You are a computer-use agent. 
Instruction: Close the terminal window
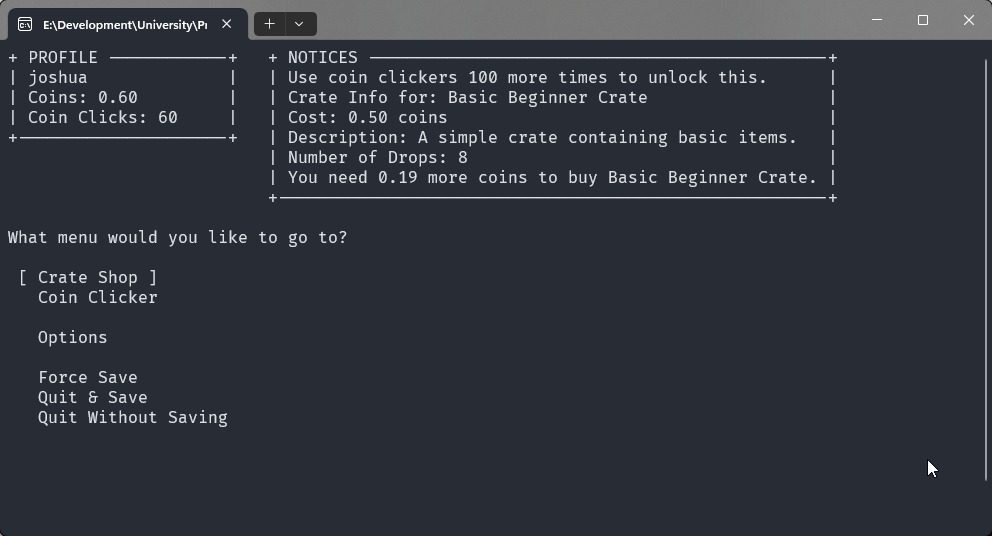[x=968, y=20]
